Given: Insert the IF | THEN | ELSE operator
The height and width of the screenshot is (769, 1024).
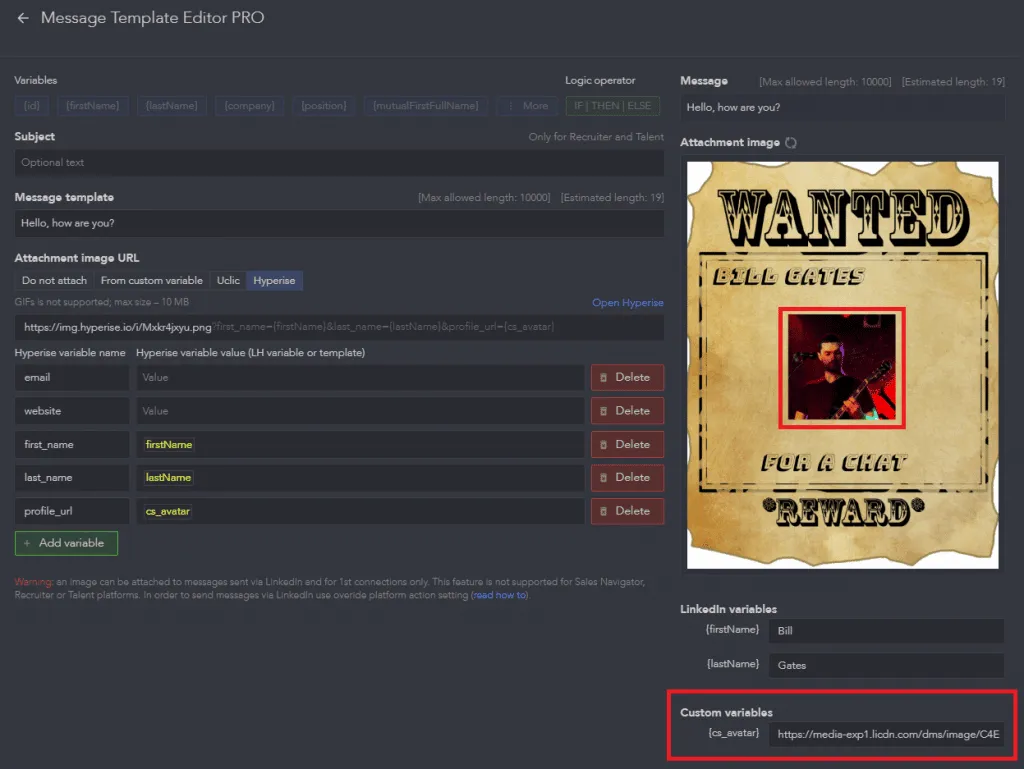Looking at the screenshot, I should tap(613, 106).
